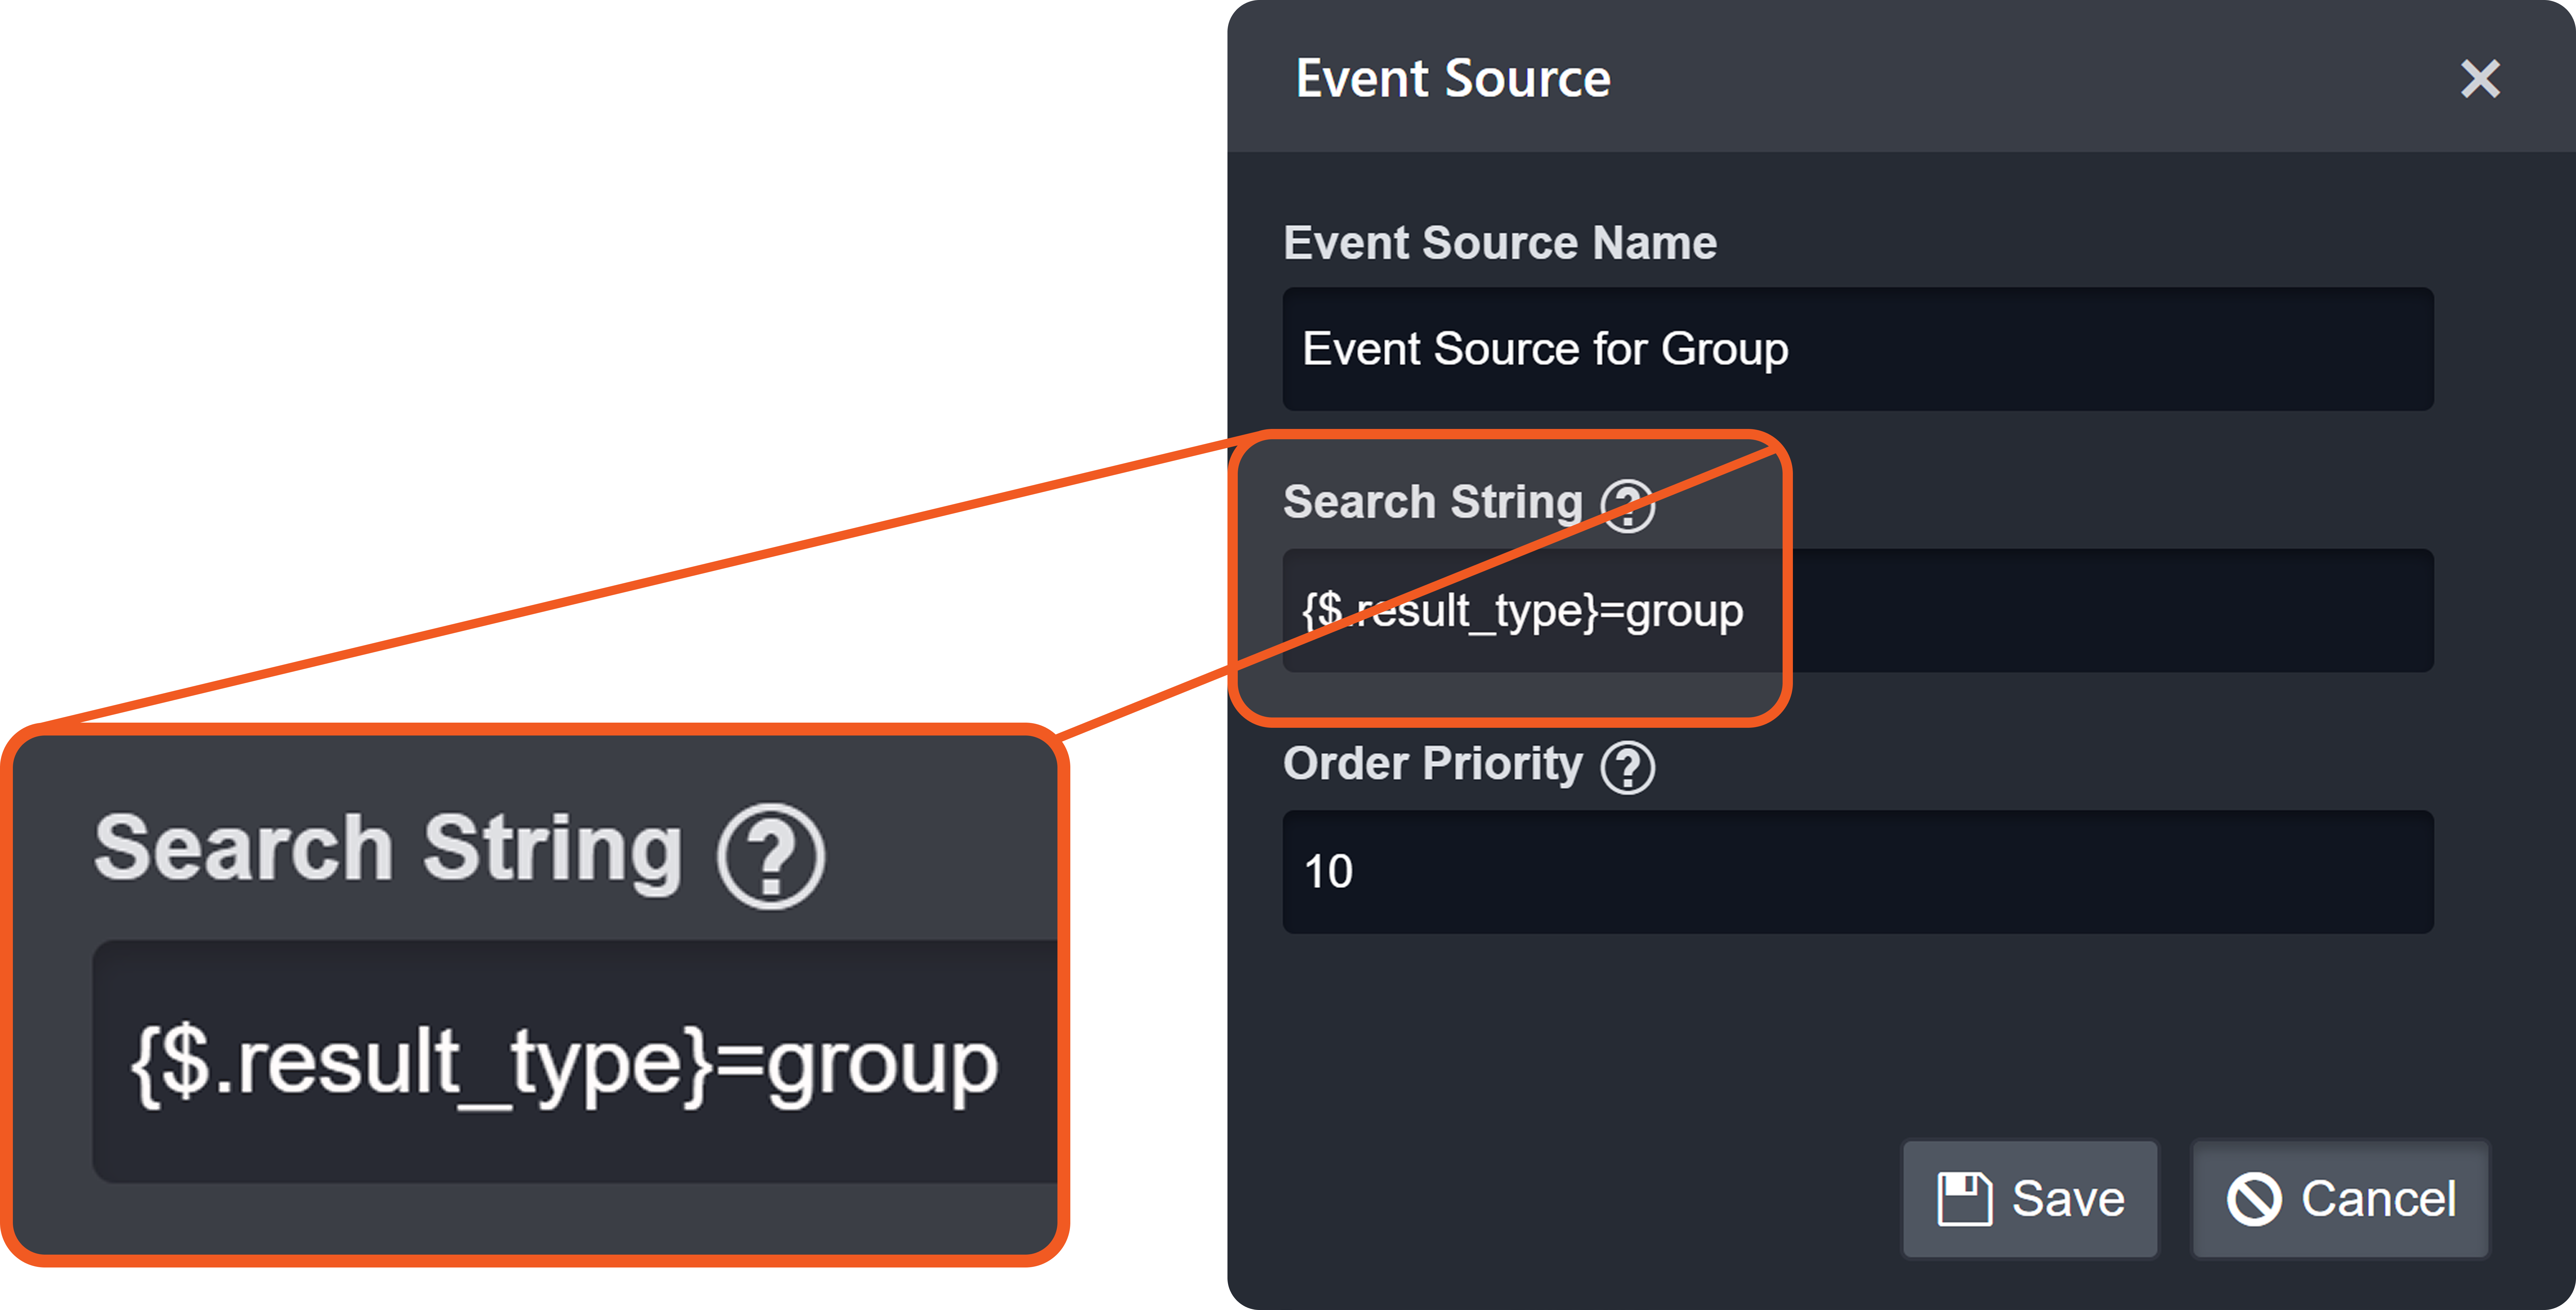Click the "Event Source Name" label
Viewport: 2576px width, 1310px height.
click(1499, 243)
